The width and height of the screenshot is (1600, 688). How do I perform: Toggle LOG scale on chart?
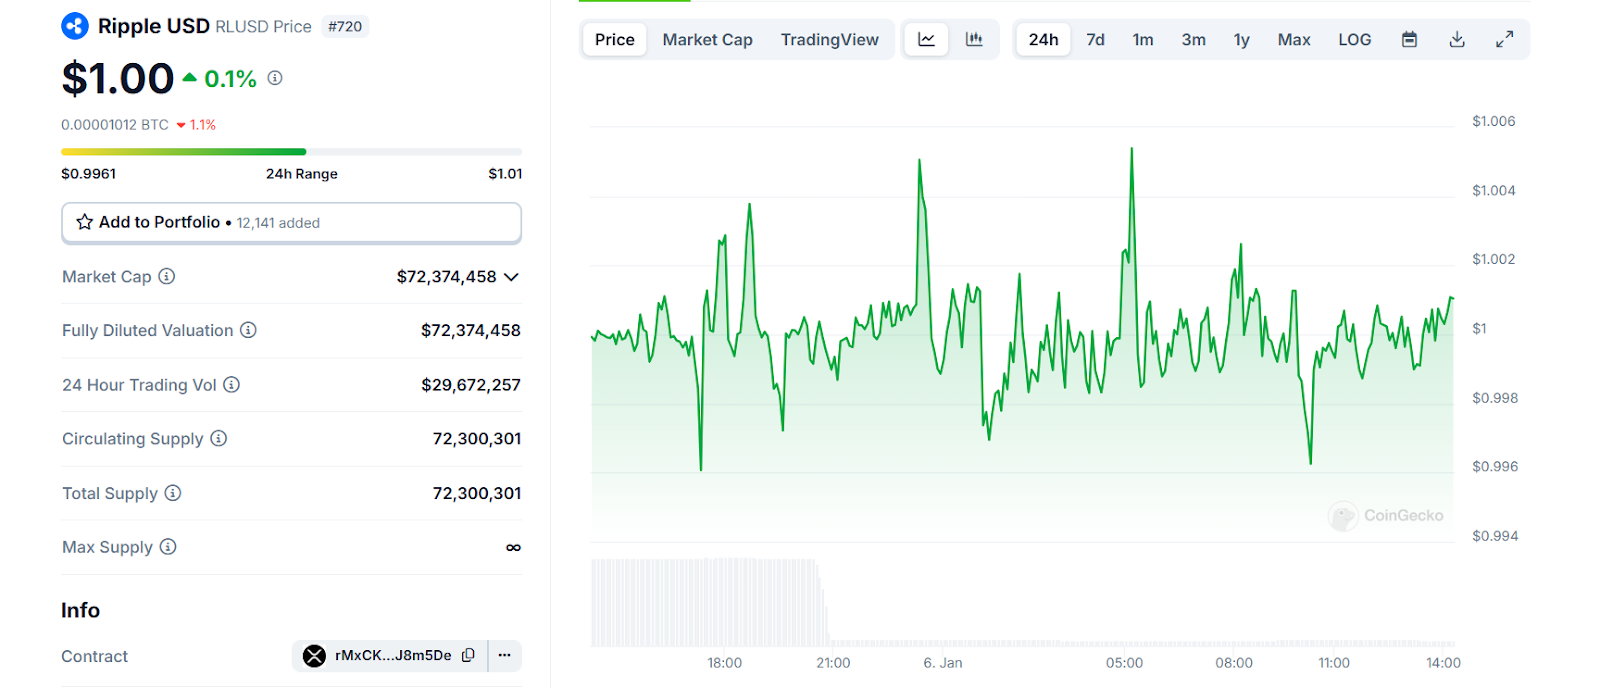1354,40
